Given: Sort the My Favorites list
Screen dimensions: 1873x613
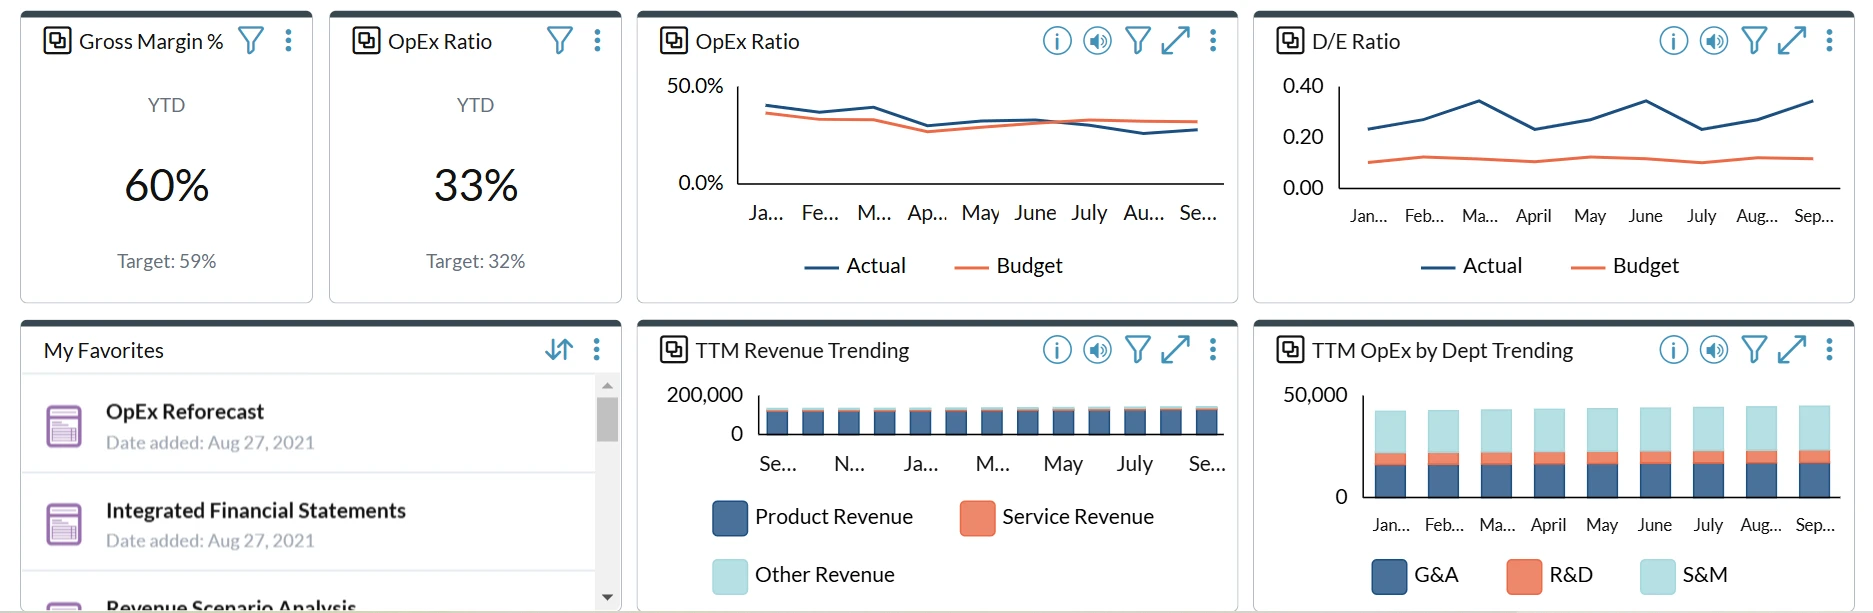Looking at the screenshot, I should pos(560,349).
